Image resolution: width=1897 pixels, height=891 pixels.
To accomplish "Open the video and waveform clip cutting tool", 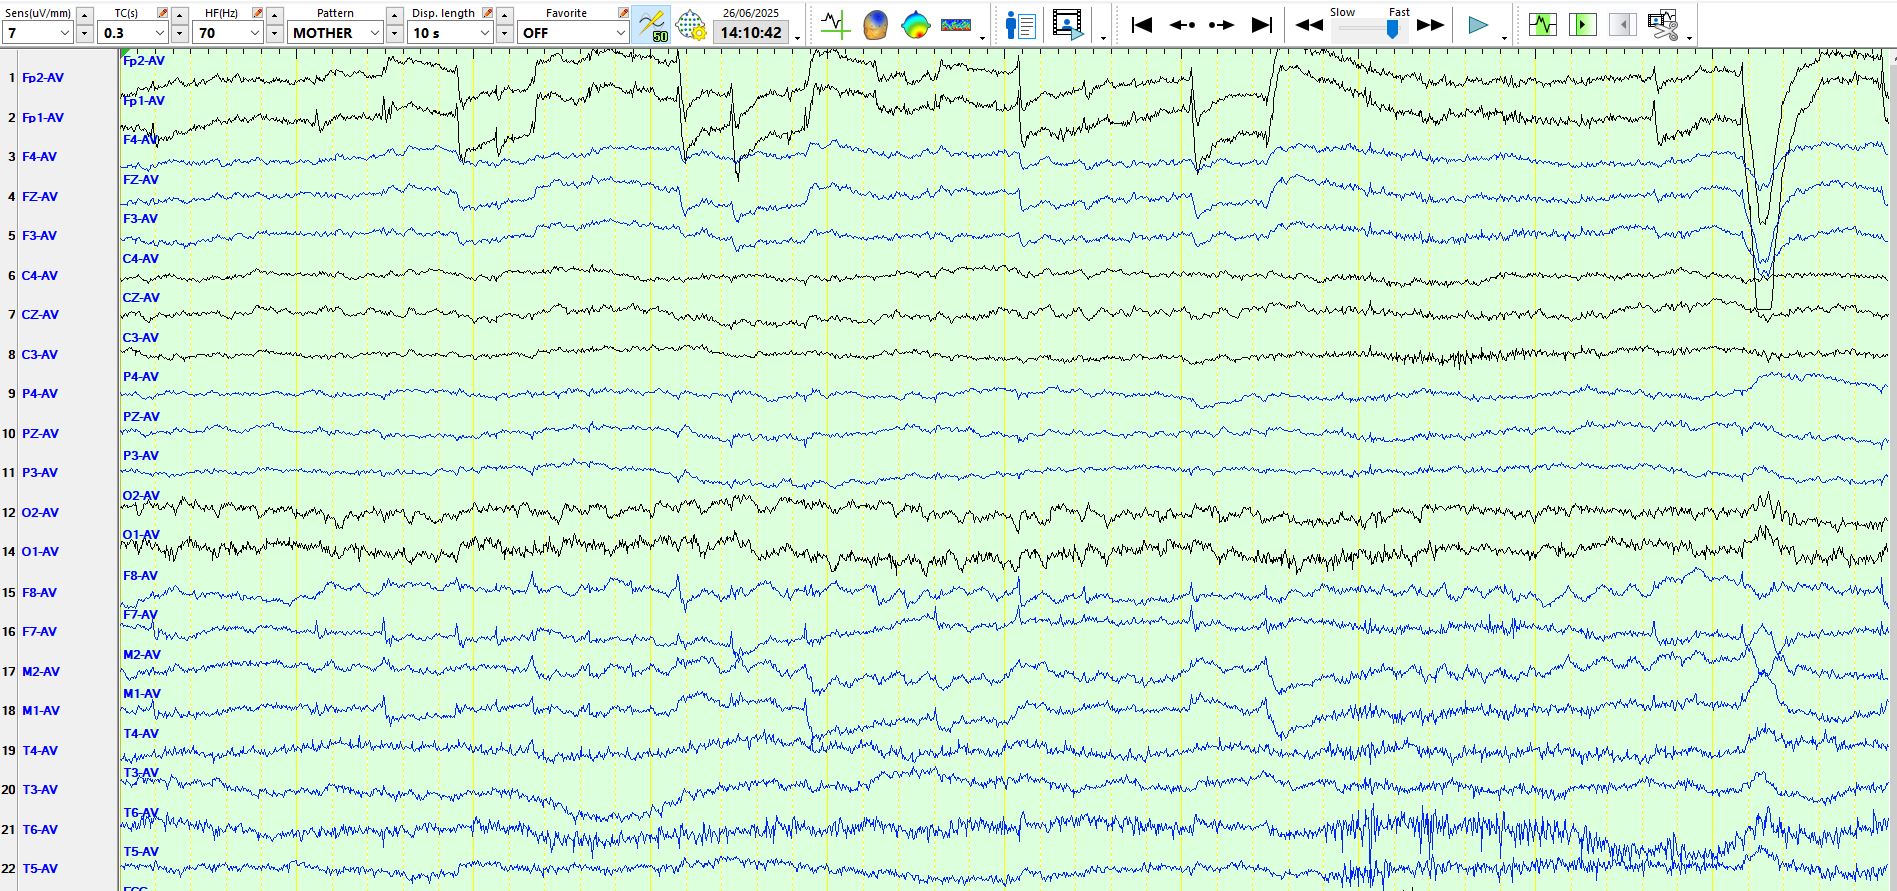I will pos(1663,25).
